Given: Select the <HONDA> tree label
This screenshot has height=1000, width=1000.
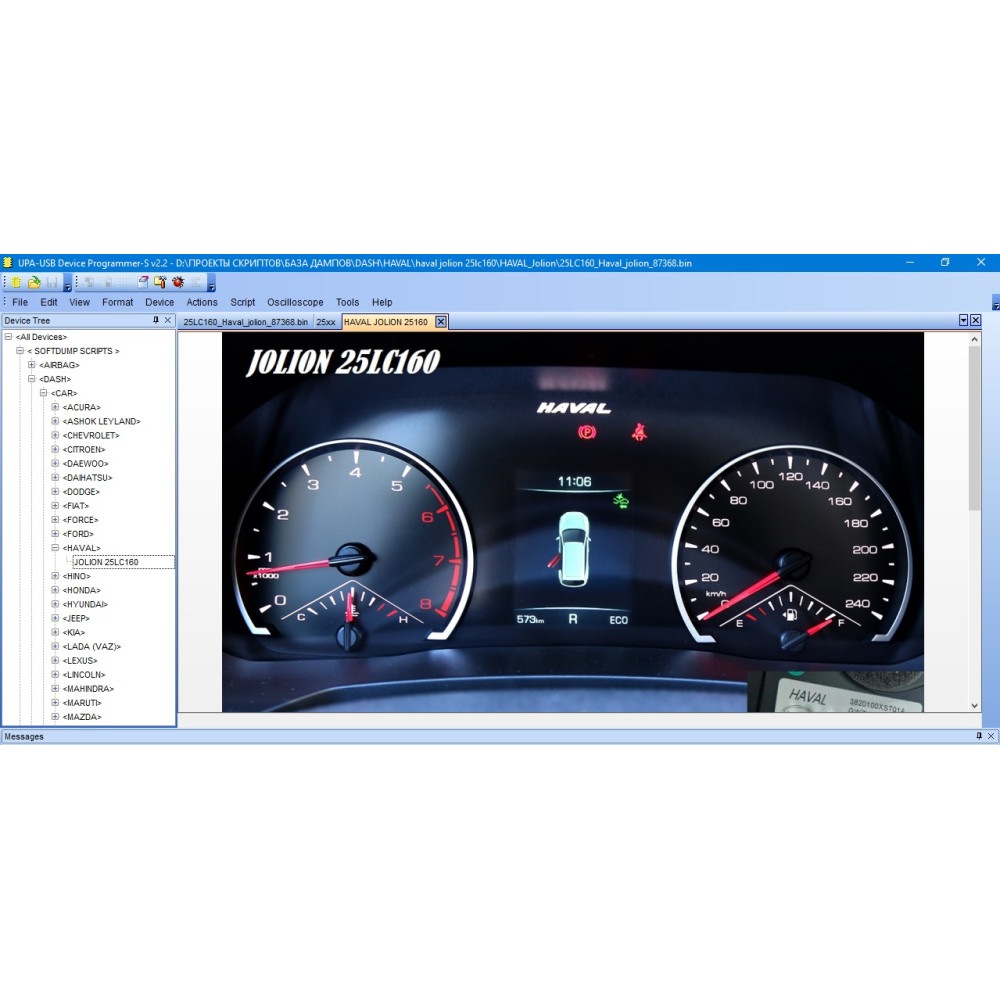Looking at the screenshot, I should pyautogui.click(x=82, y=590).
